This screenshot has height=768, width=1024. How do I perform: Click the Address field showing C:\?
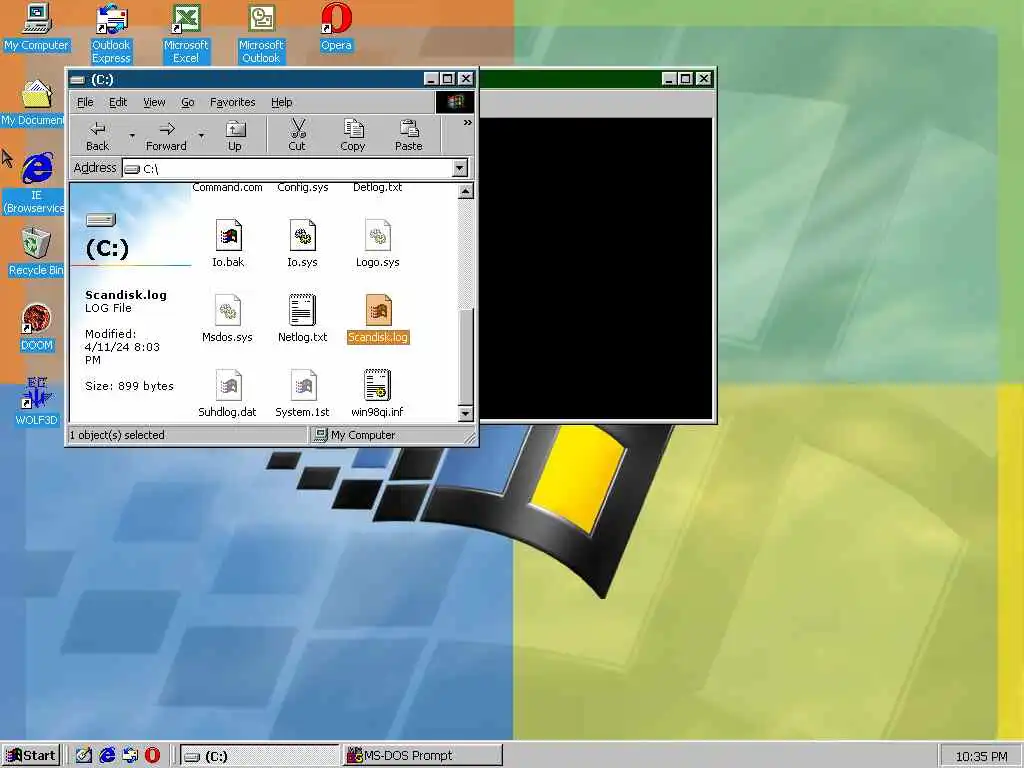[287, 168]
